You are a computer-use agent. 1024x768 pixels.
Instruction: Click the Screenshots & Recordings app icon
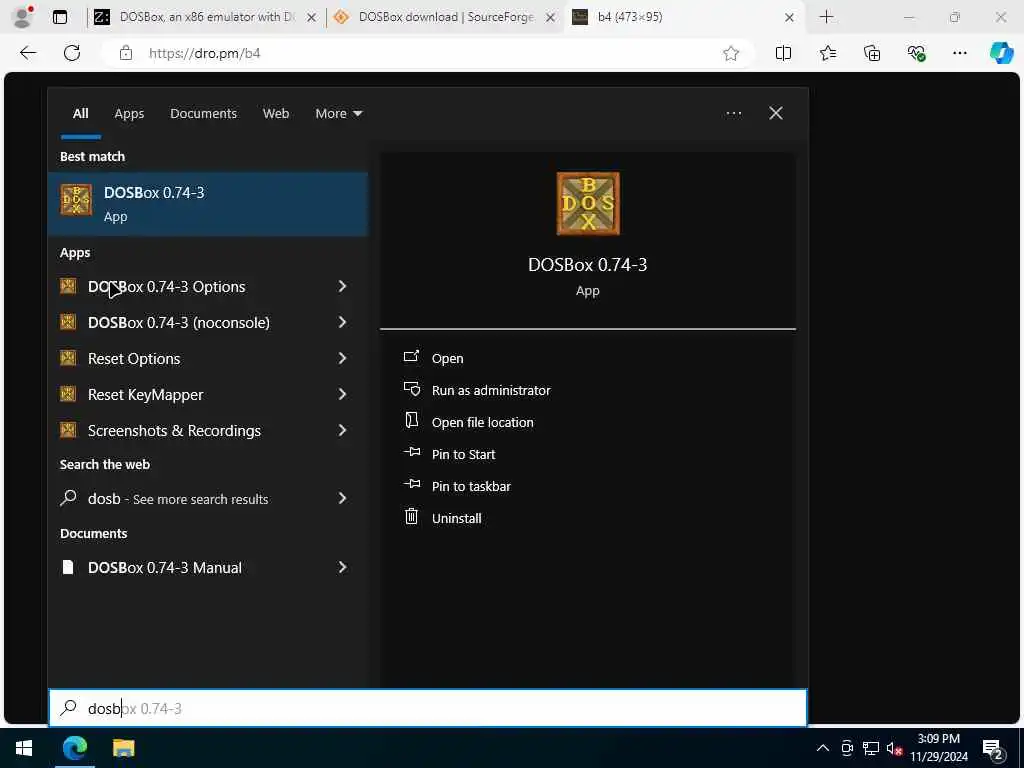tap(68, 429)
